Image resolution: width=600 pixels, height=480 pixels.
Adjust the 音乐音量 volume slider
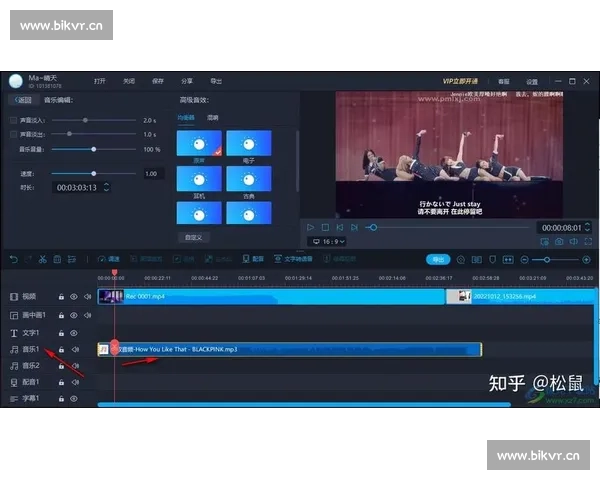click(94, 149)
